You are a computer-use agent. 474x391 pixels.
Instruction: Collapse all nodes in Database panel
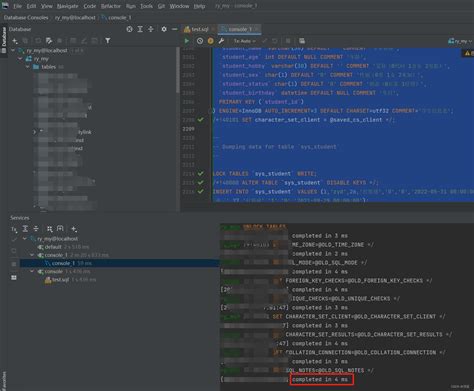(x=151, y=29)
